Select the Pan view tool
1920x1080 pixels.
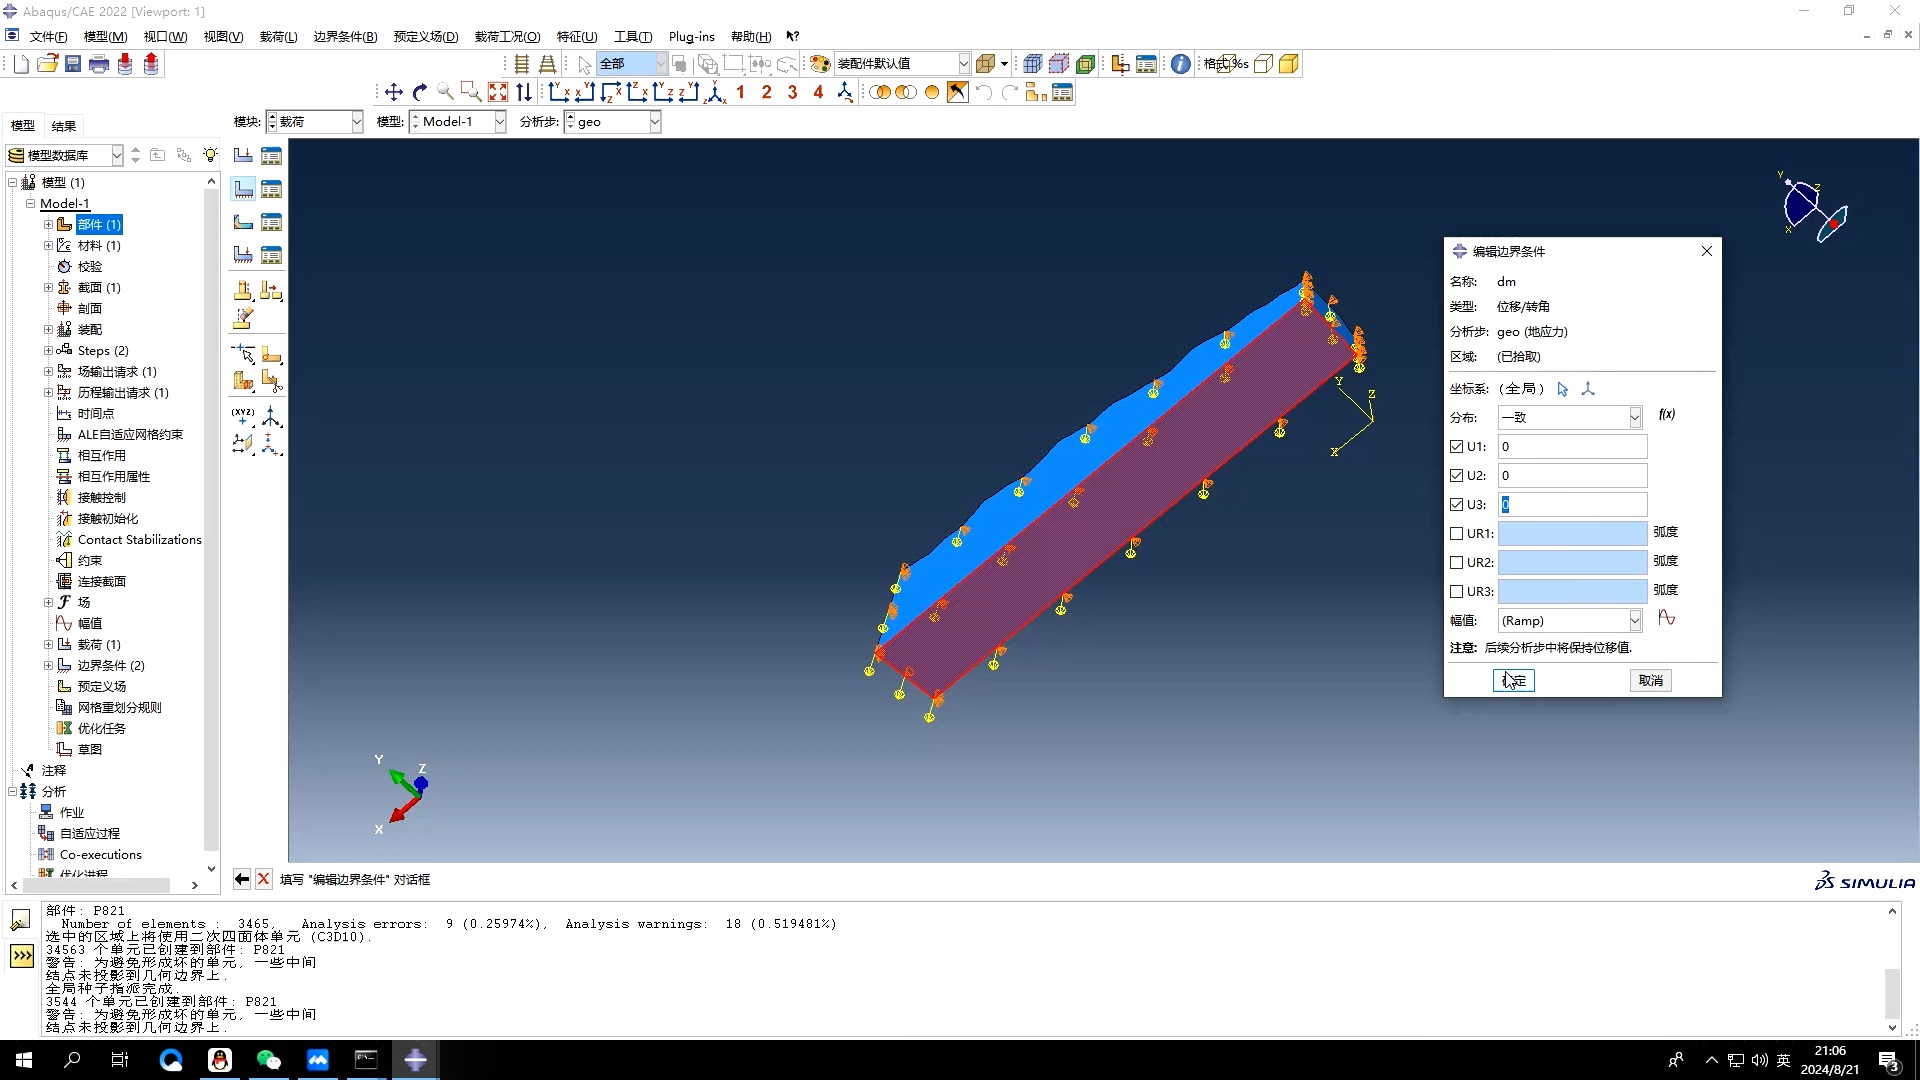394,92
